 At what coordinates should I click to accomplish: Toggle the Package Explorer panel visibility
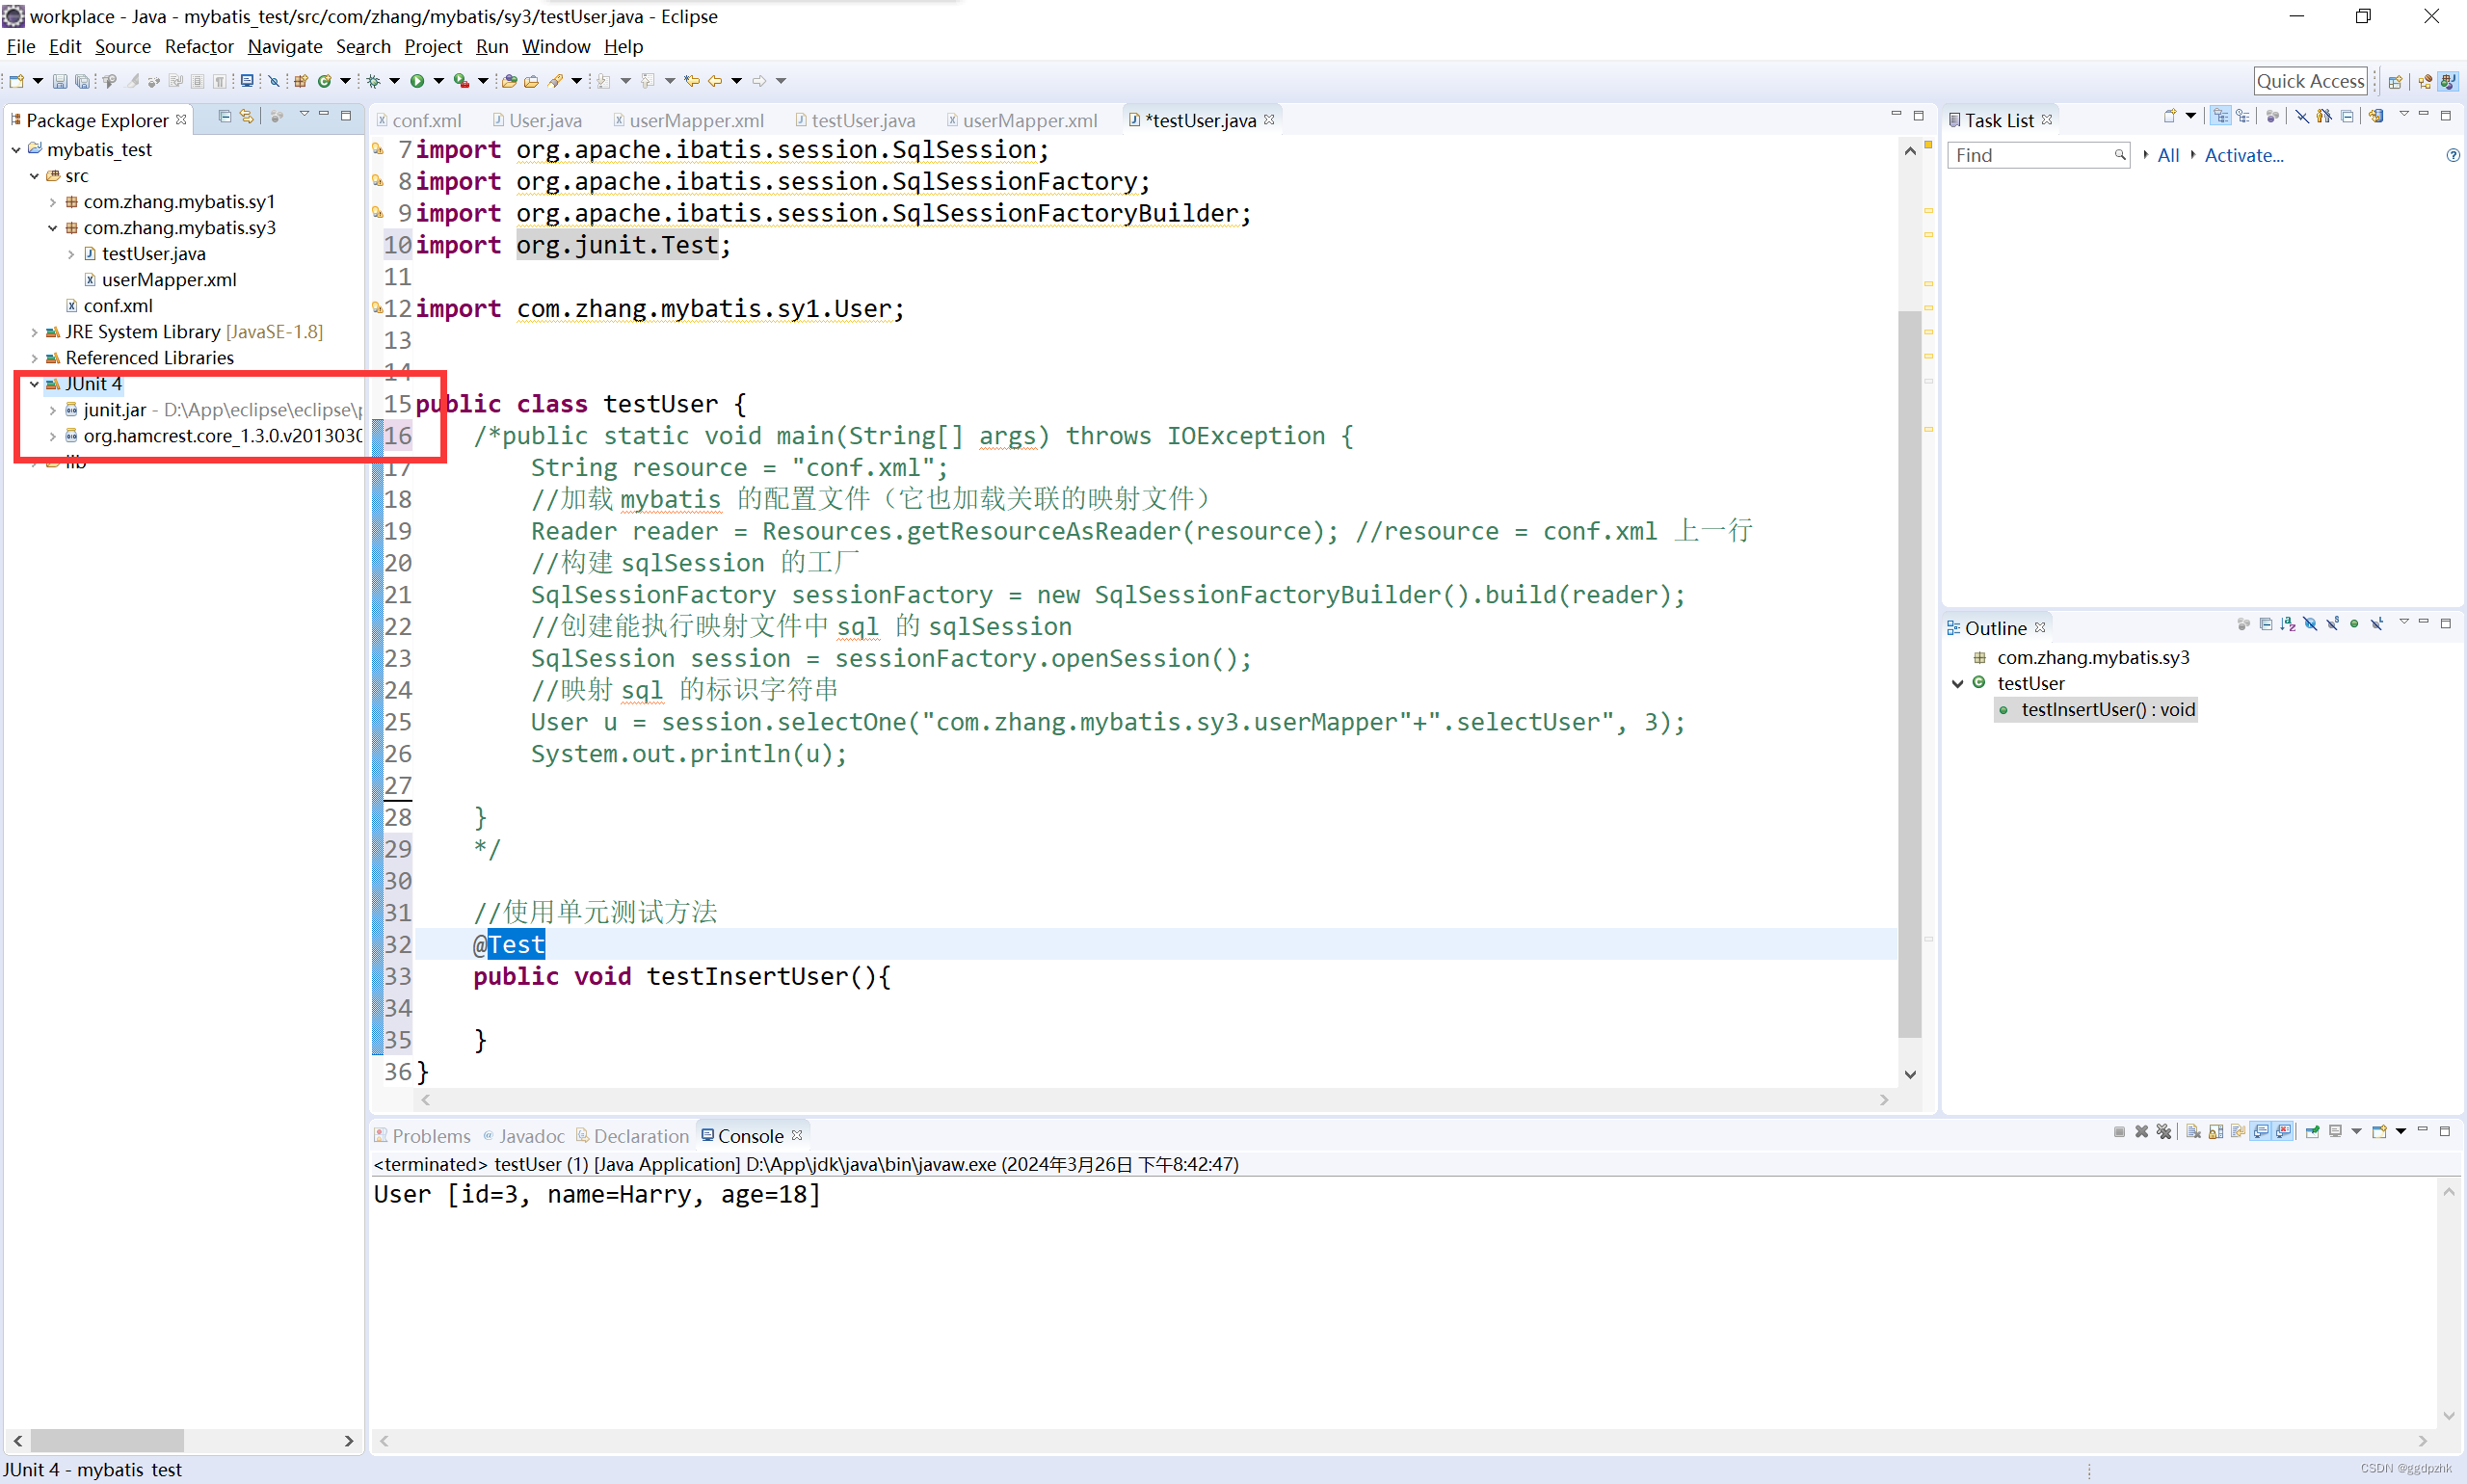click(336, 117)
